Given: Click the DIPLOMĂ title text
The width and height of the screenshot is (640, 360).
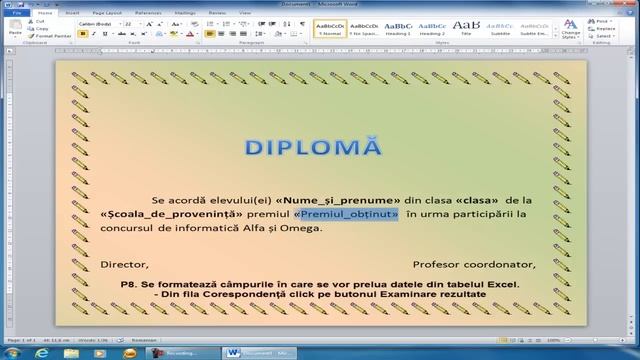Looking at the screenshot, I should (x=313, y=147).
